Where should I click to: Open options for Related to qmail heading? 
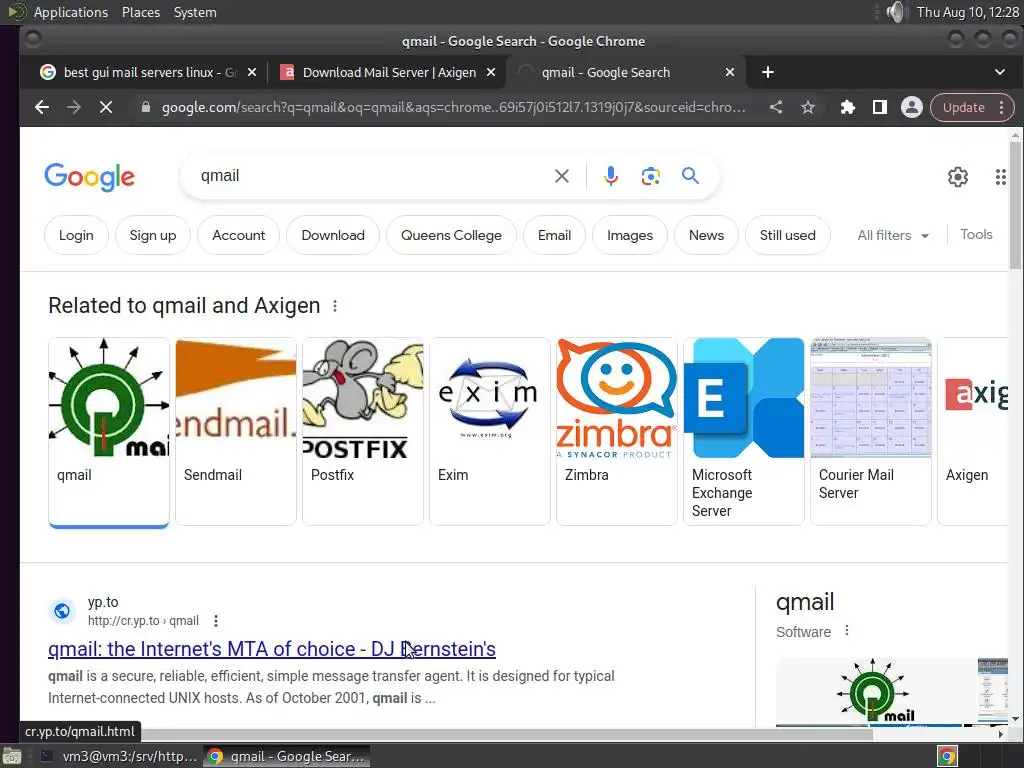335,306
